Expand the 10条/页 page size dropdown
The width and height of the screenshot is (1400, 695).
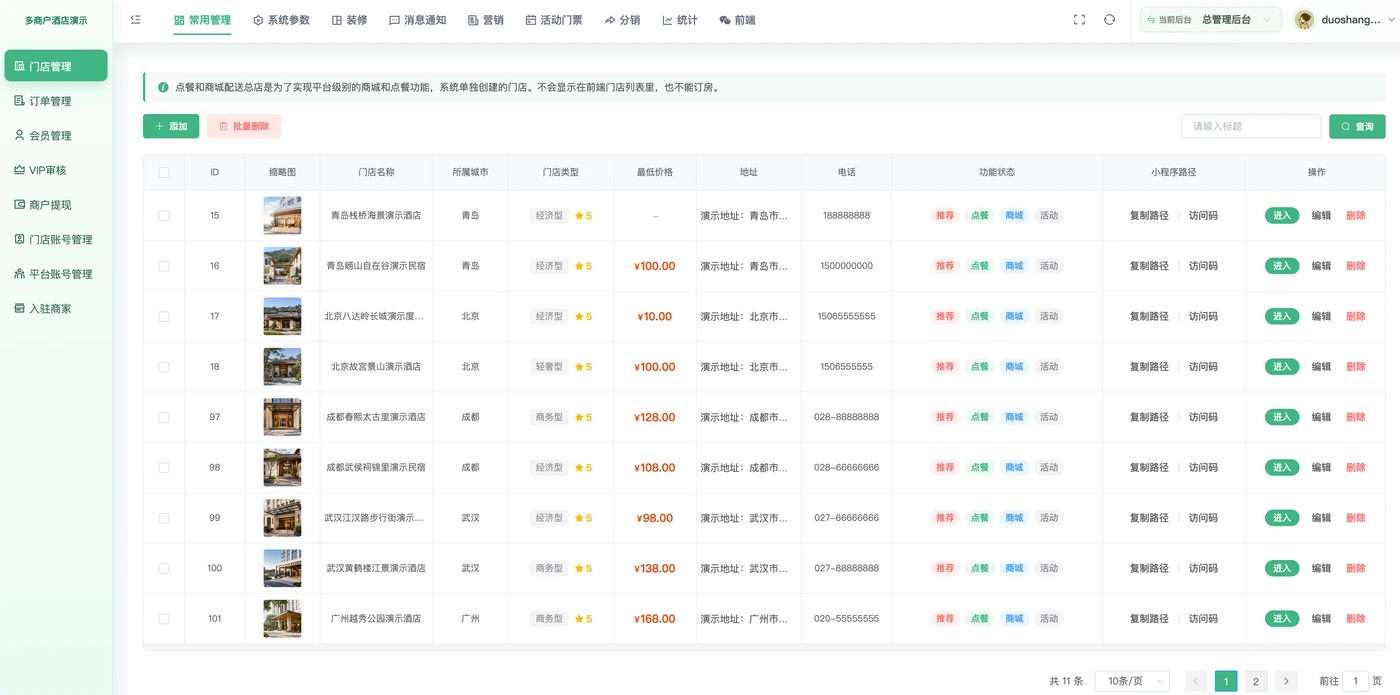(1132, 681)
